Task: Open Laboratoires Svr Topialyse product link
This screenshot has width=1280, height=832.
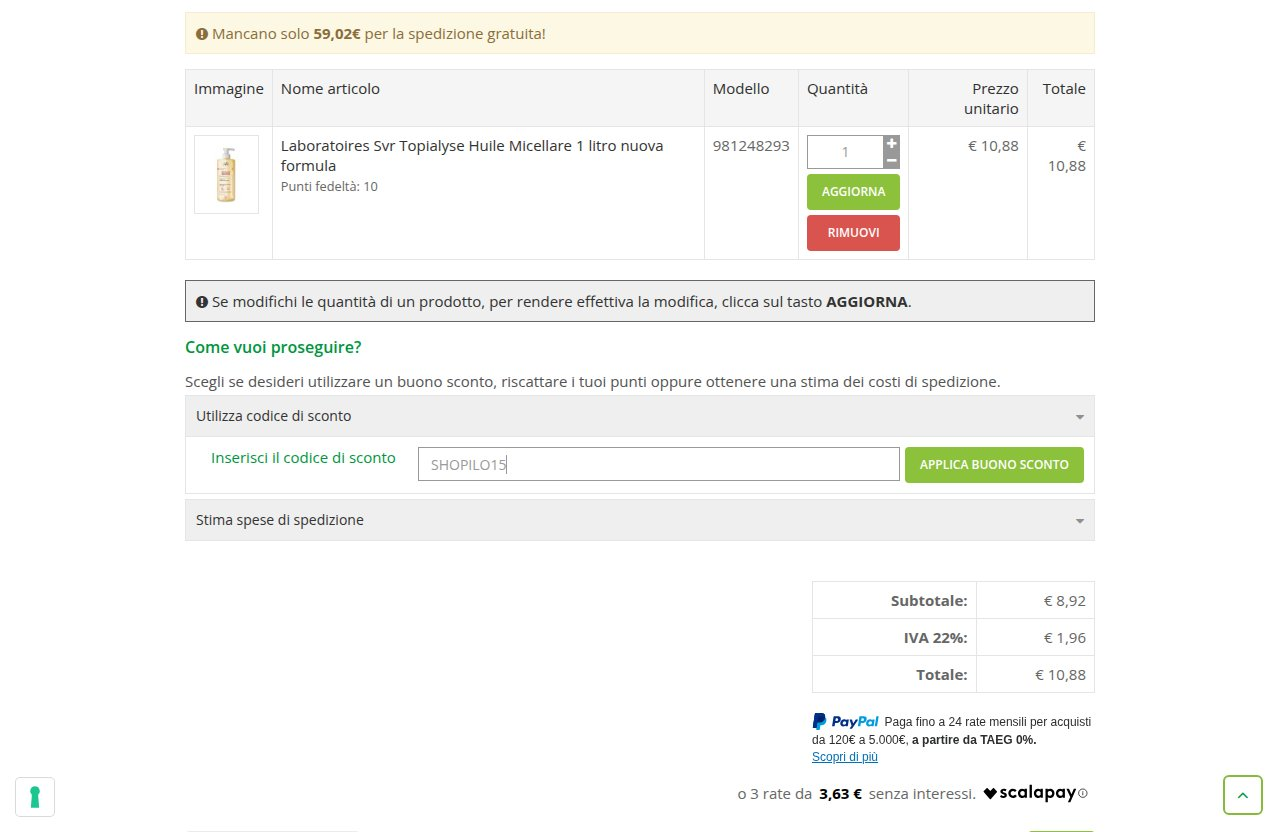Action: point(472,156)
